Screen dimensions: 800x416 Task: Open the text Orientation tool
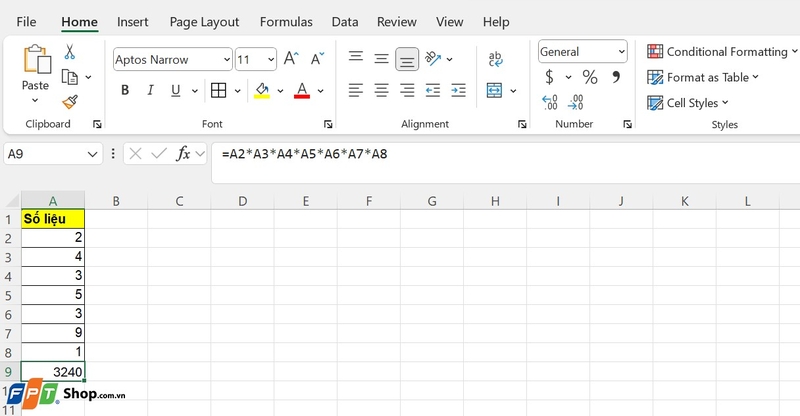[433, 59]
